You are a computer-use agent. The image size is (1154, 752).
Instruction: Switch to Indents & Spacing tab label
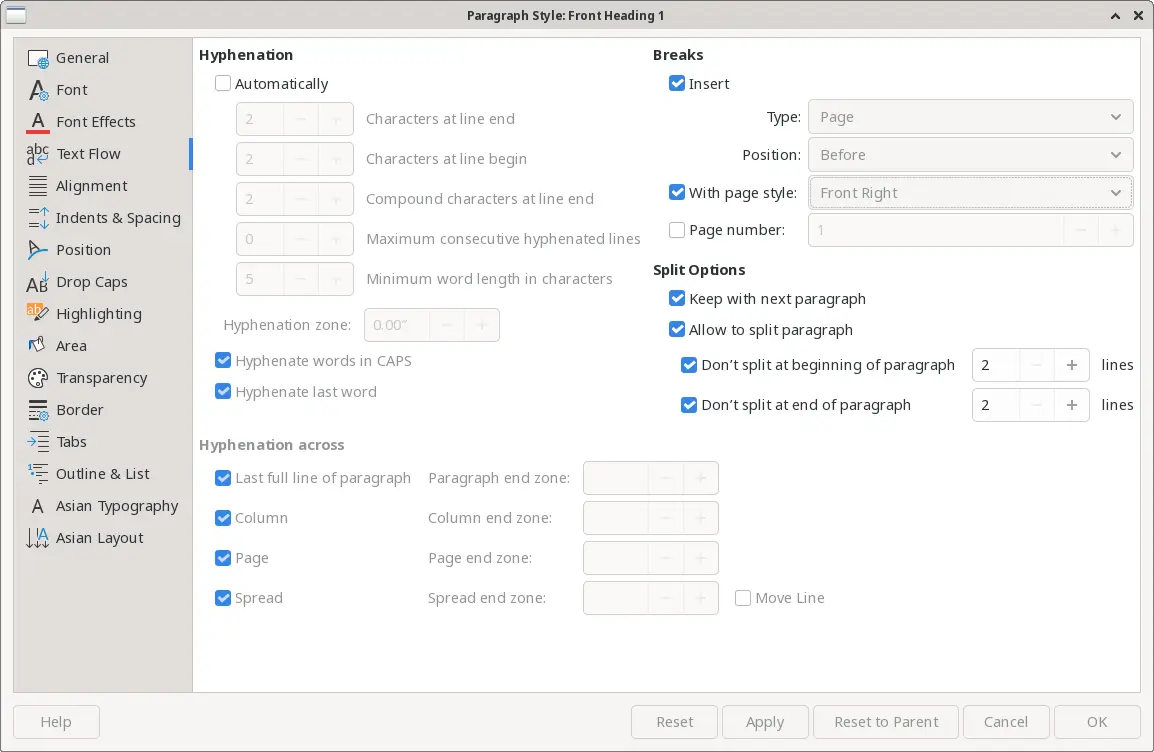(118, 218)
